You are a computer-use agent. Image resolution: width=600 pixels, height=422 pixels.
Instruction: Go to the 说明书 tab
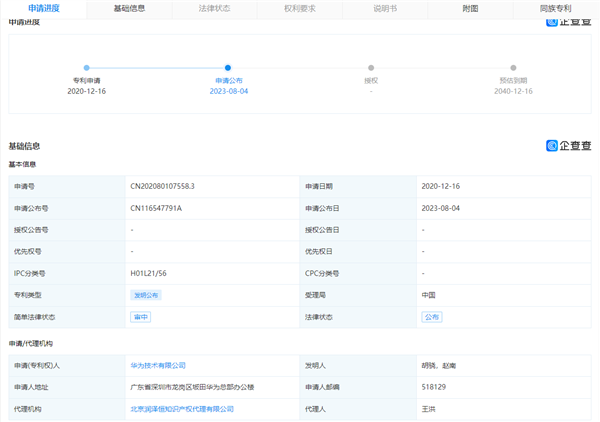[386, 8]
